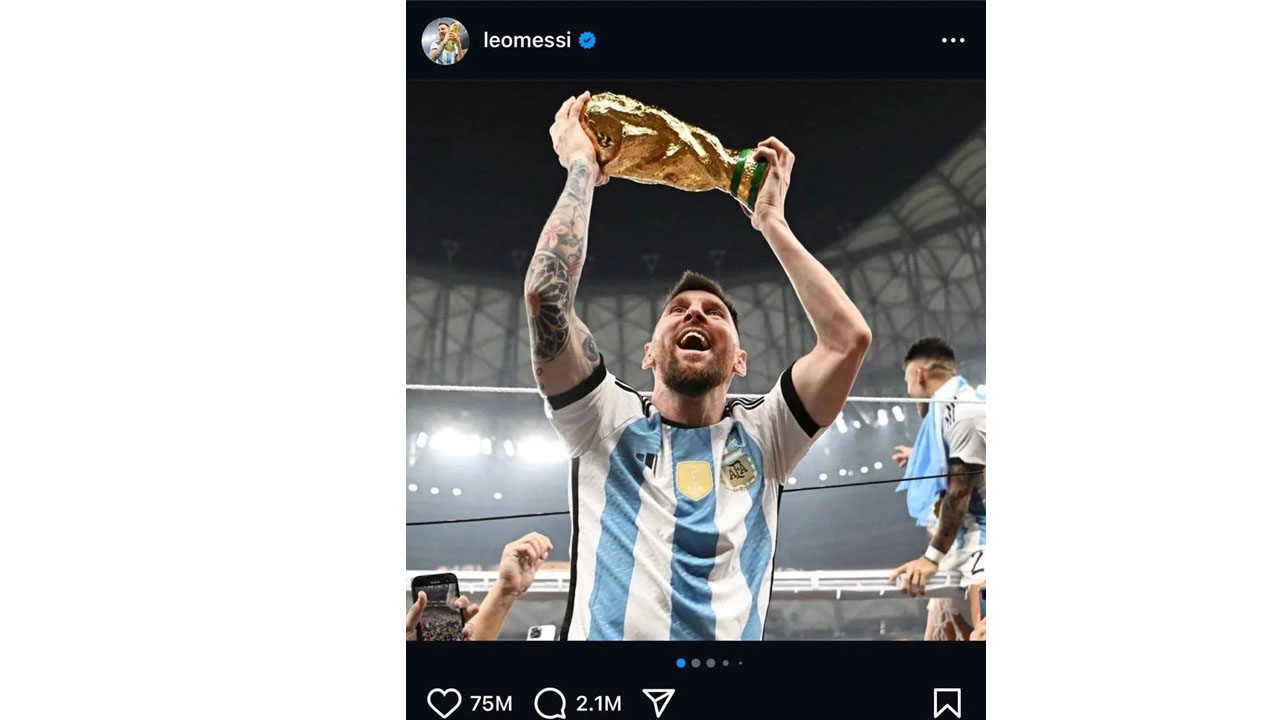Click the phone held up in the photo
Viewport: 1280px width, 720px height.
[438, 605]
